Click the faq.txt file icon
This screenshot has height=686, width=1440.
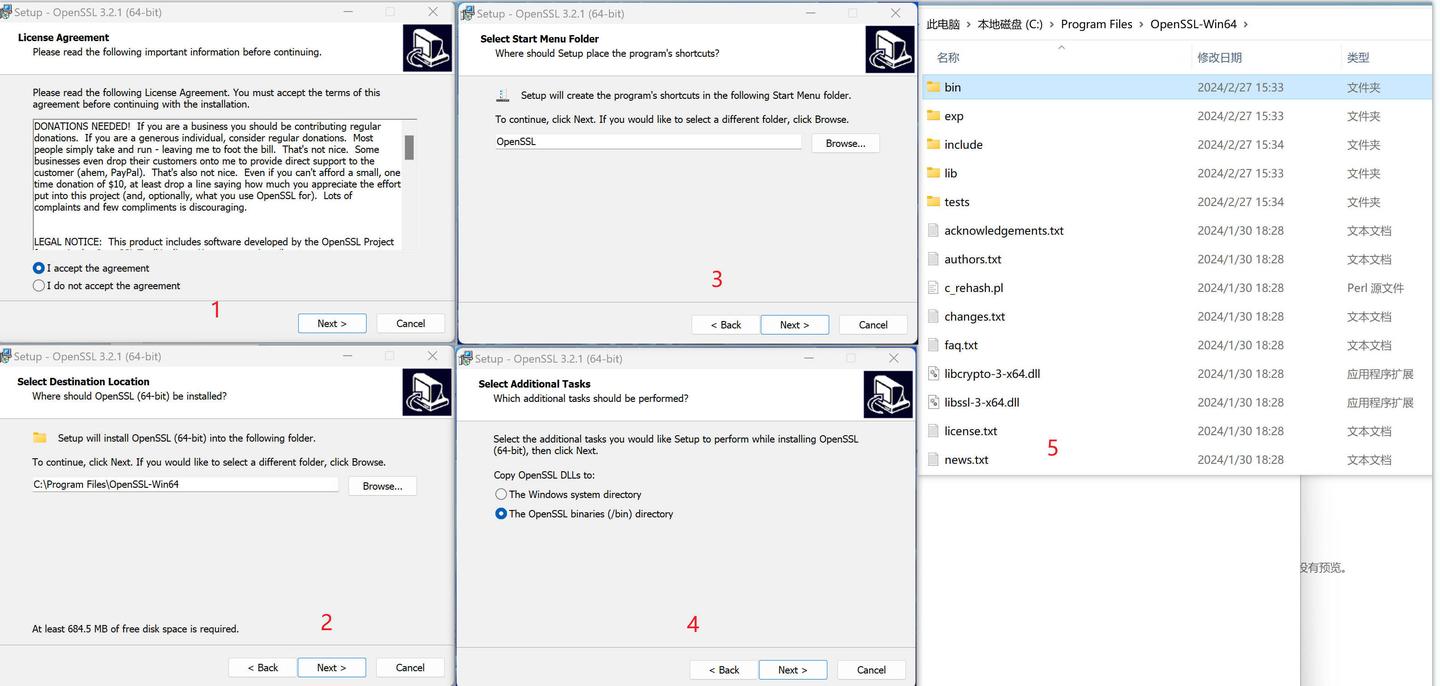point(933,345)
